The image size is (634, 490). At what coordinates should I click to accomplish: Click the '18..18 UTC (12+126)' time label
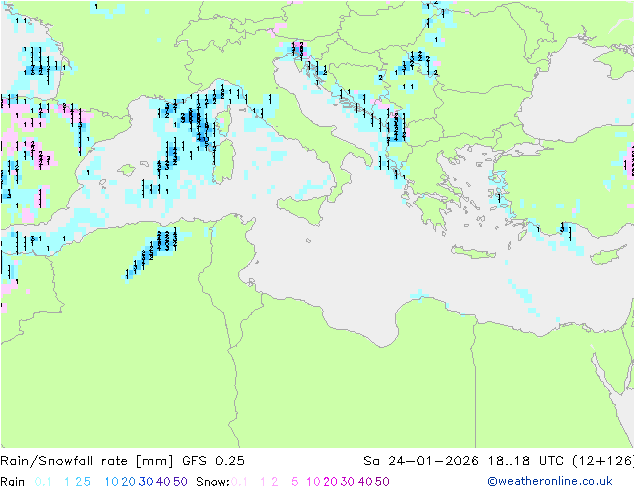coord(561,460)
